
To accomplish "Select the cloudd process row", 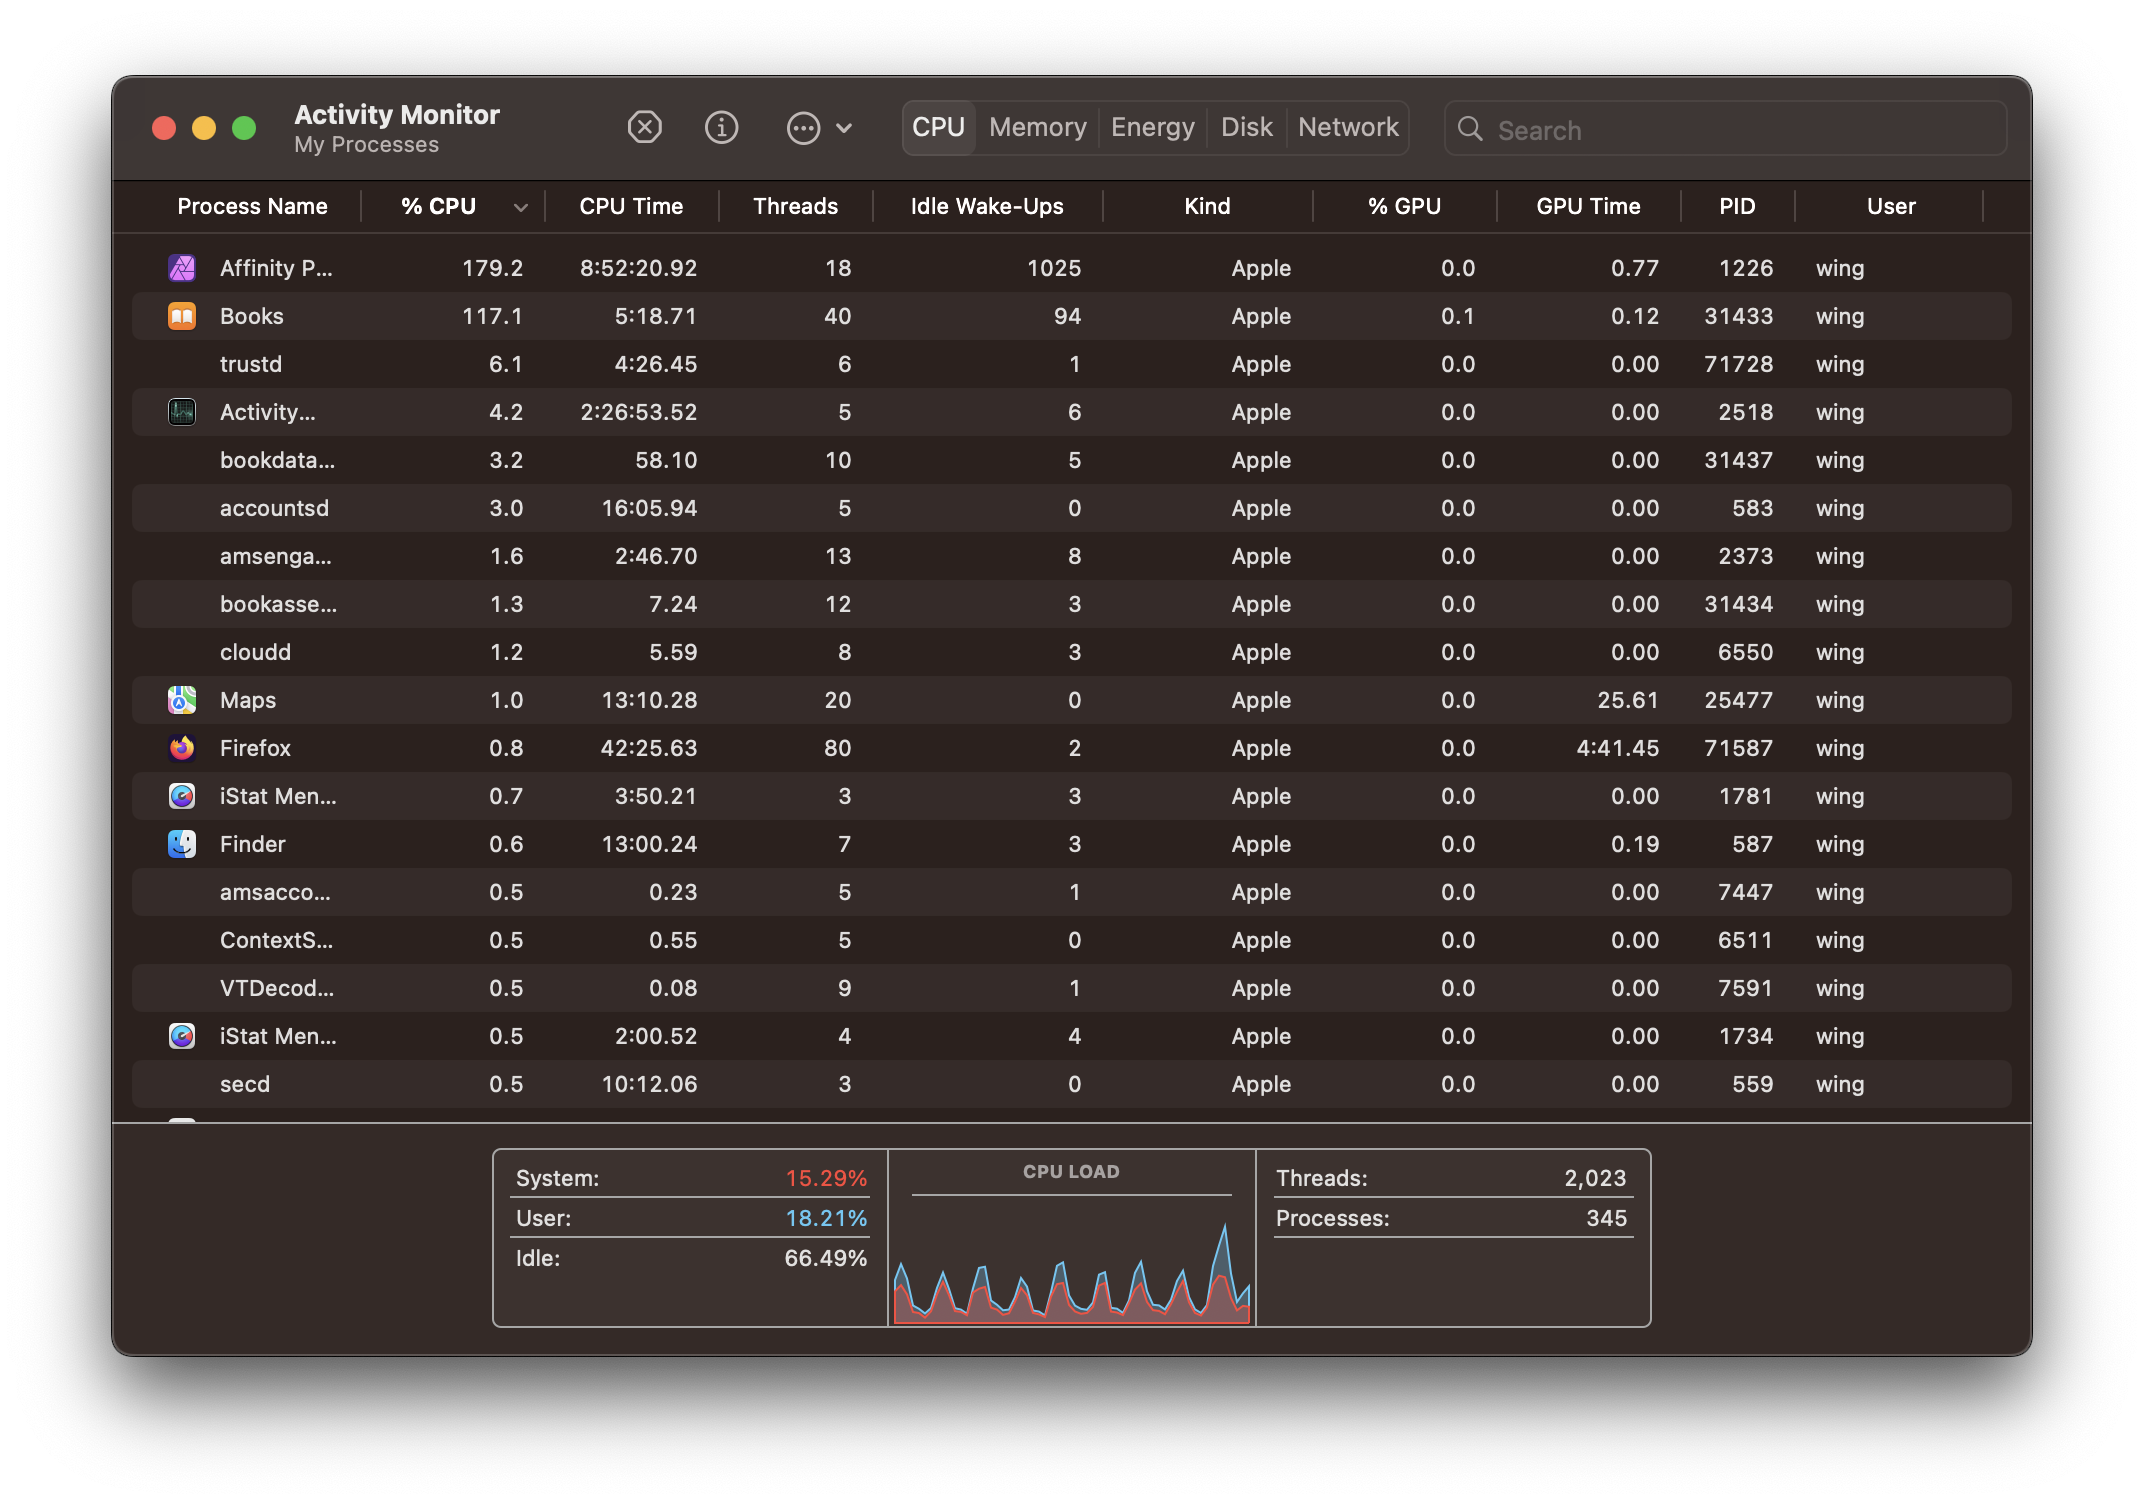I will point(1072,652).
